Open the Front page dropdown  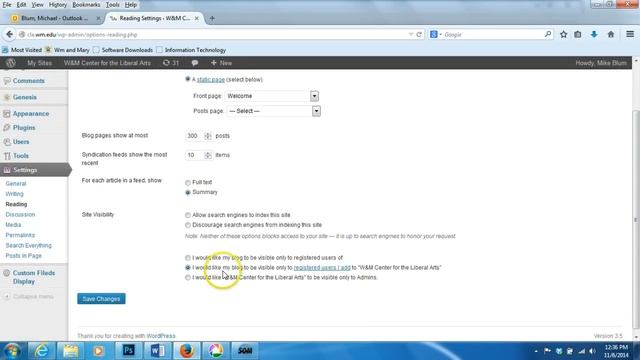point(272,96)
